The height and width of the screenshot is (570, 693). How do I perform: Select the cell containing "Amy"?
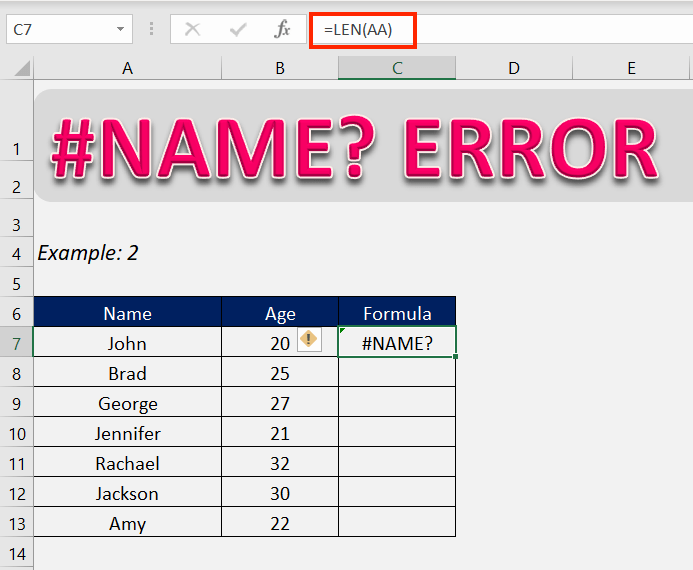[127, 522]
